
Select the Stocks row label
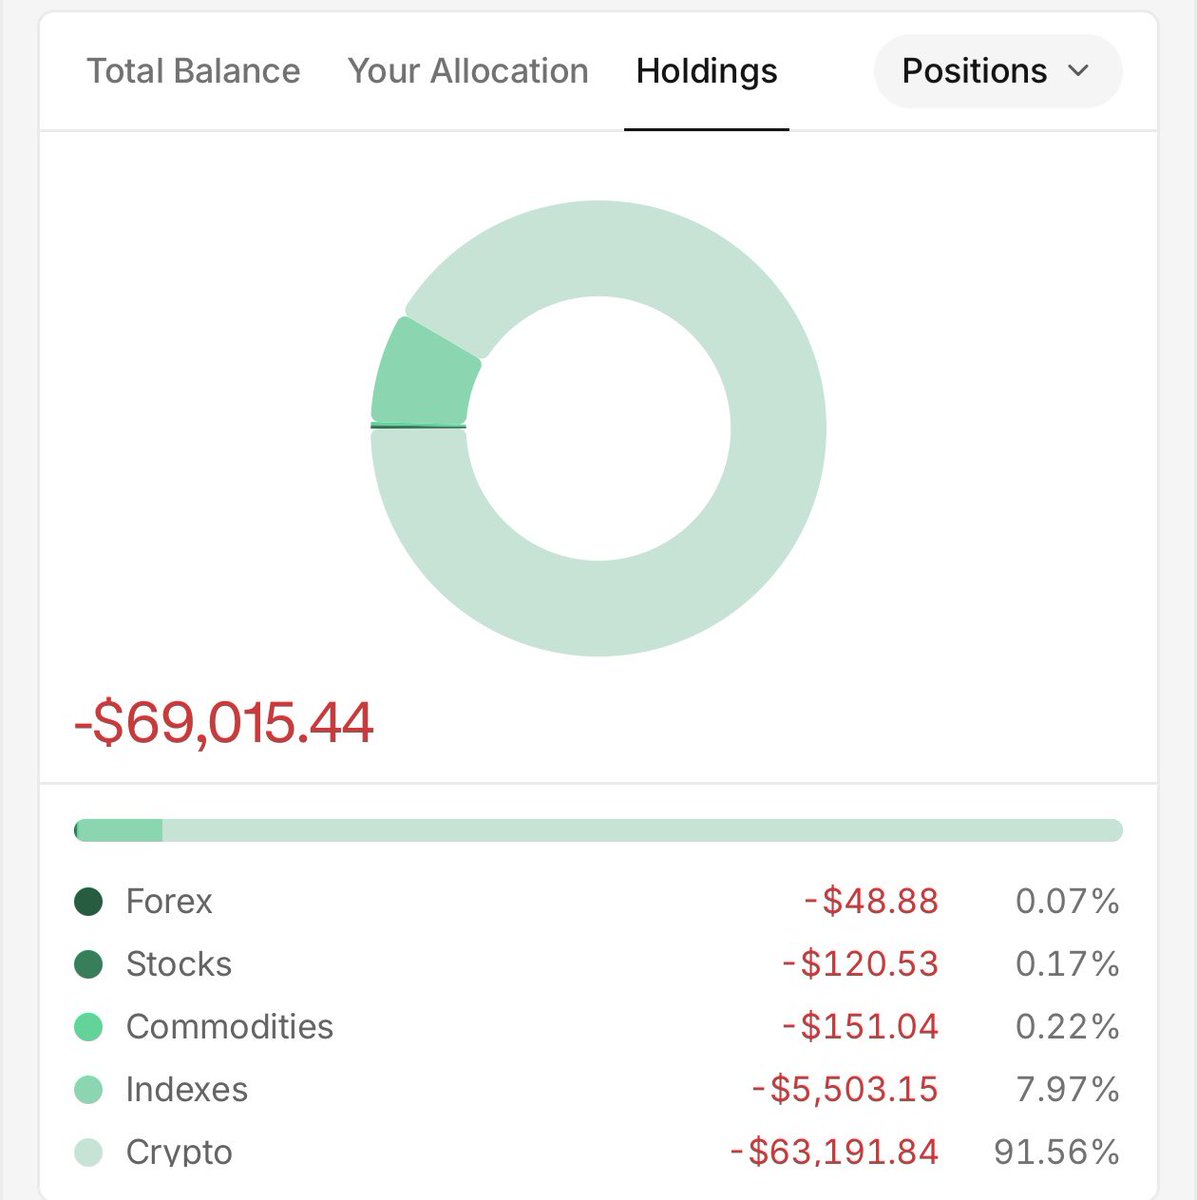click(179, 964)
